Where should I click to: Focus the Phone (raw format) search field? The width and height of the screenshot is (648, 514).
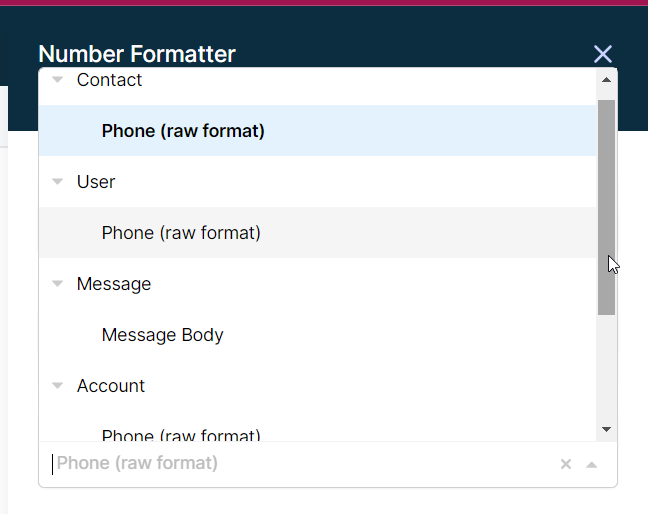[x=304, y=464]
